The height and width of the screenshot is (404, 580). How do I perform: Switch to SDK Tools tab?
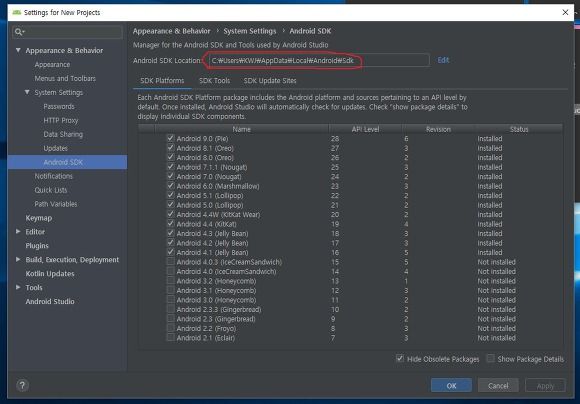pyautogui.click(x=214, y=81)
